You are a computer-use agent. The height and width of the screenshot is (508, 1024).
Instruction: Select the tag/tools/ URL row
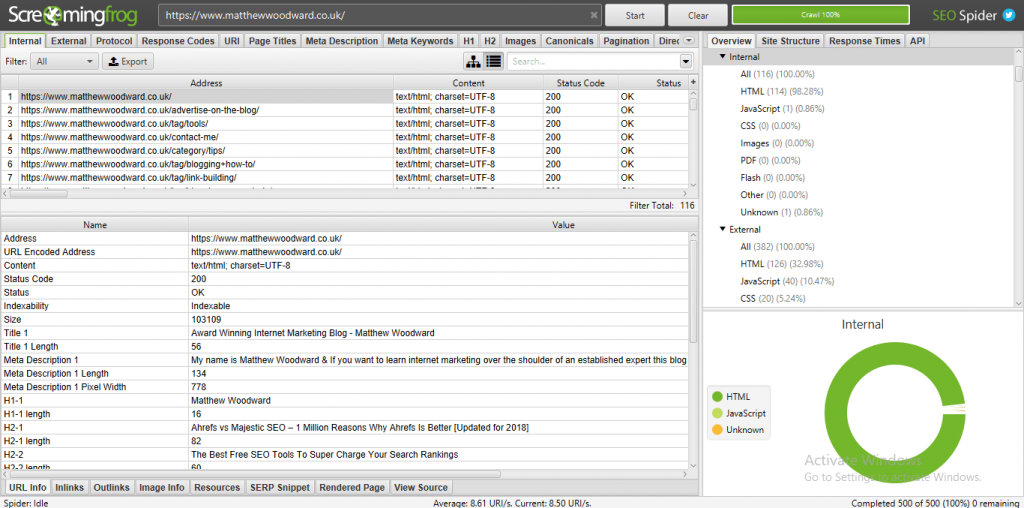(x=344, y=123)
